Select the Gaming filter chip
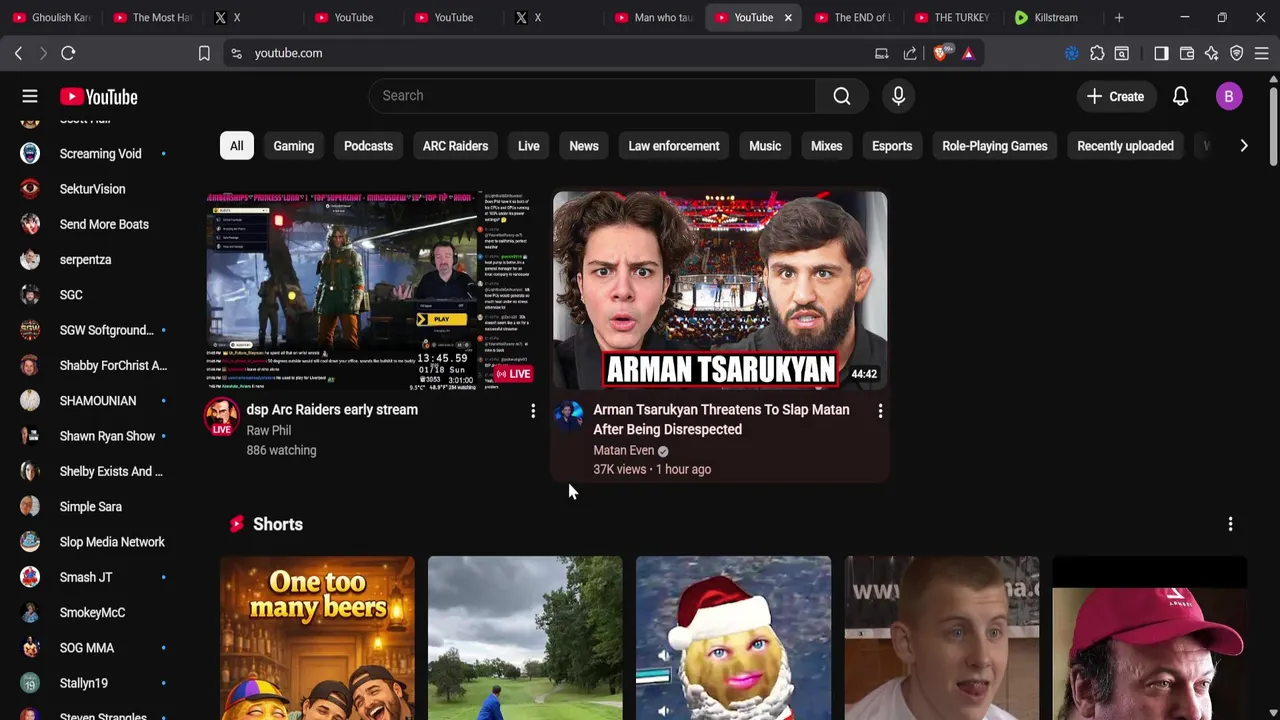Image resolution: width=1280 pixels, height=720 pixels. click(x=294, y=146)
